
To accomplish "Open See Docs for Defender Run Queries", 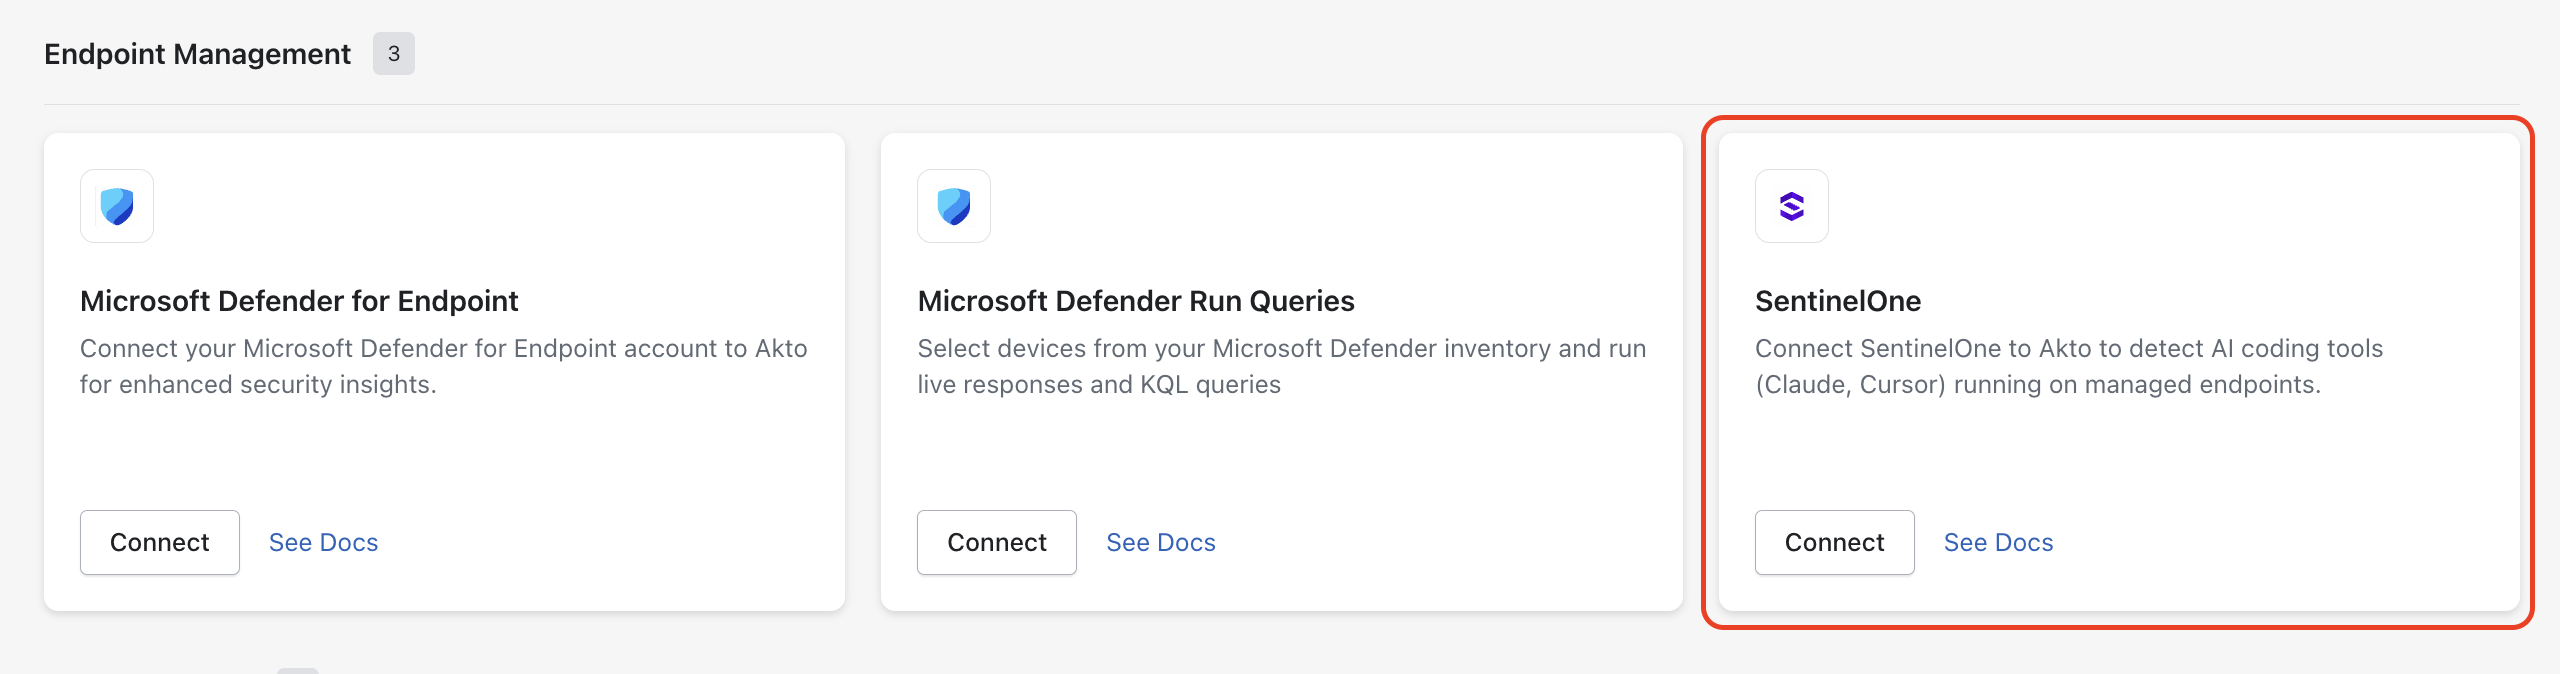I will pyautogui.click(x=1161, y=542).
